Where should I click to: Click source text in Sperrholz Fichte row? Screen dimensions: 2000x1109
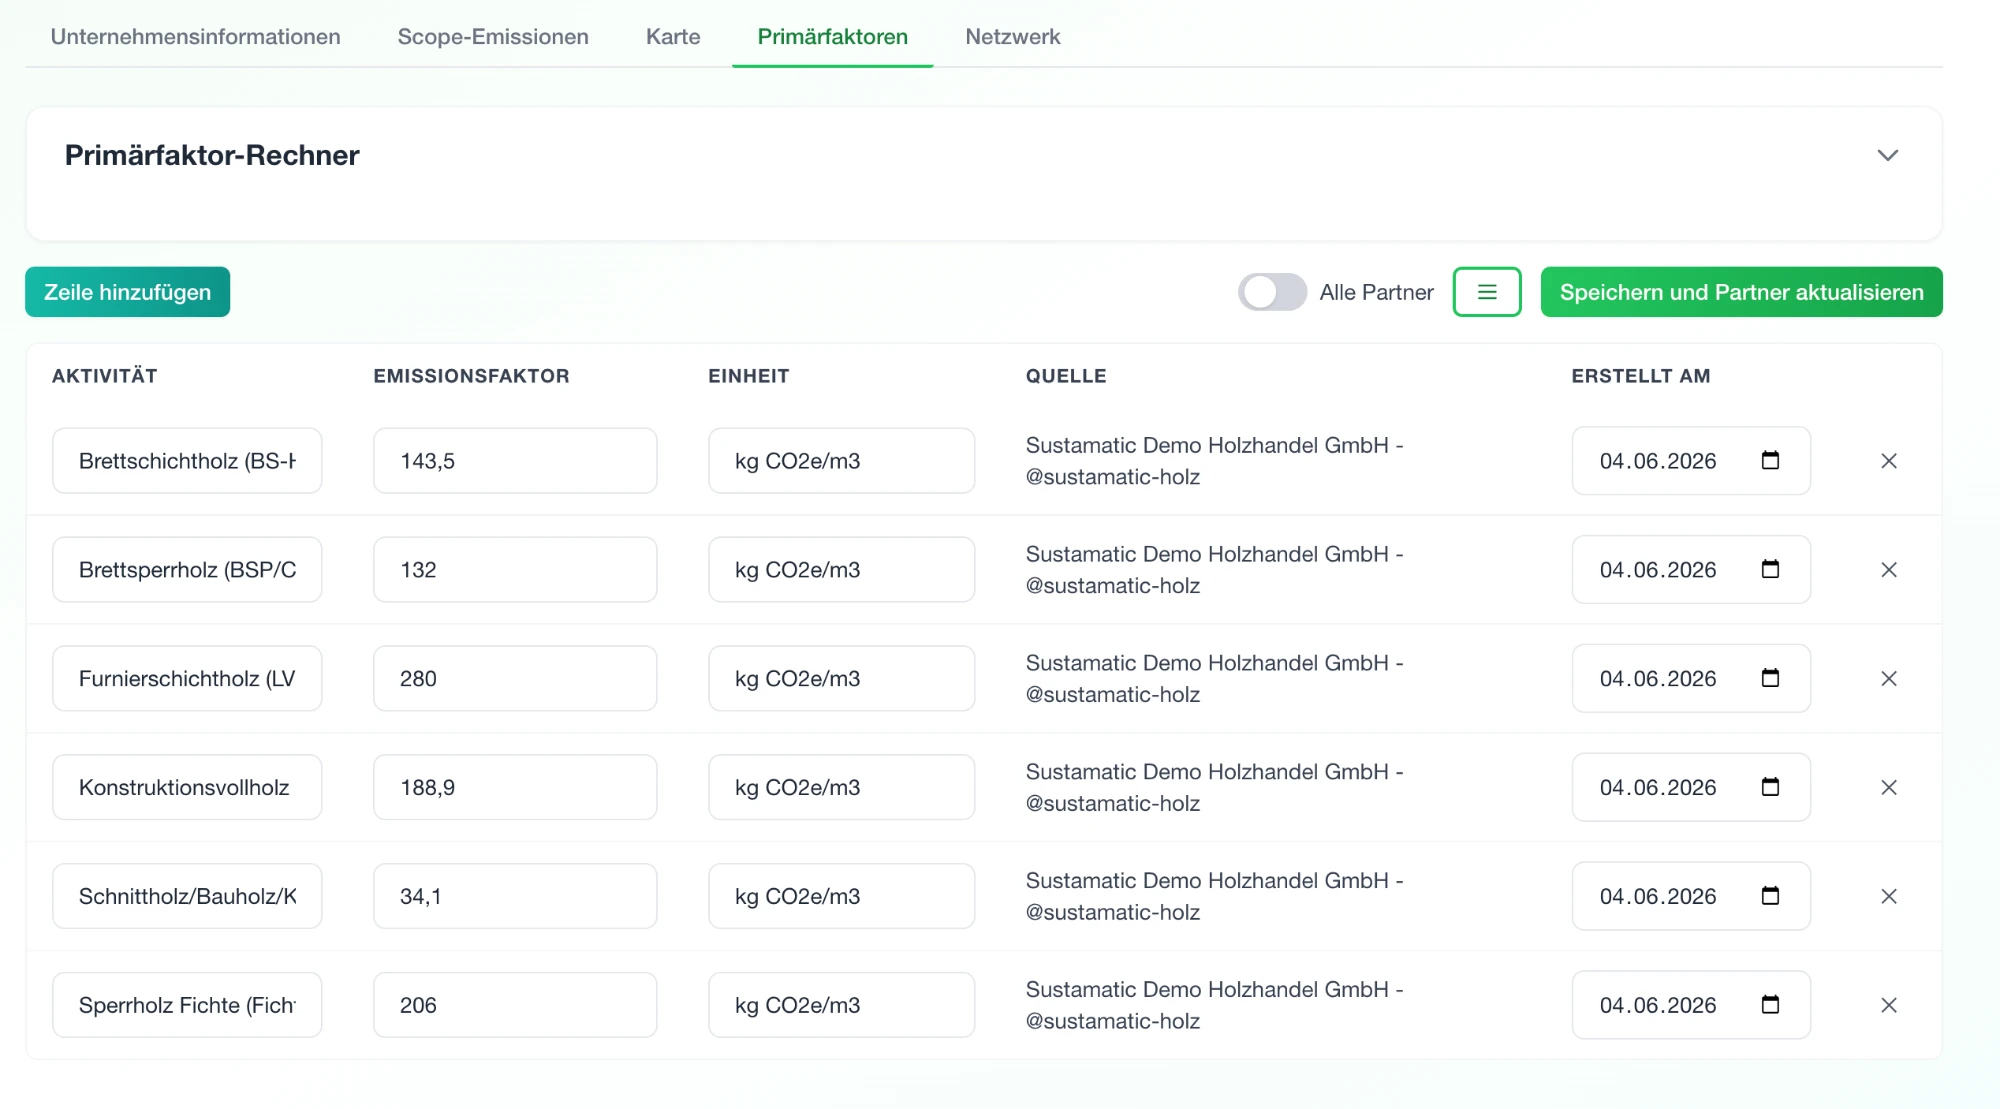click(x=1215, y=1006)
